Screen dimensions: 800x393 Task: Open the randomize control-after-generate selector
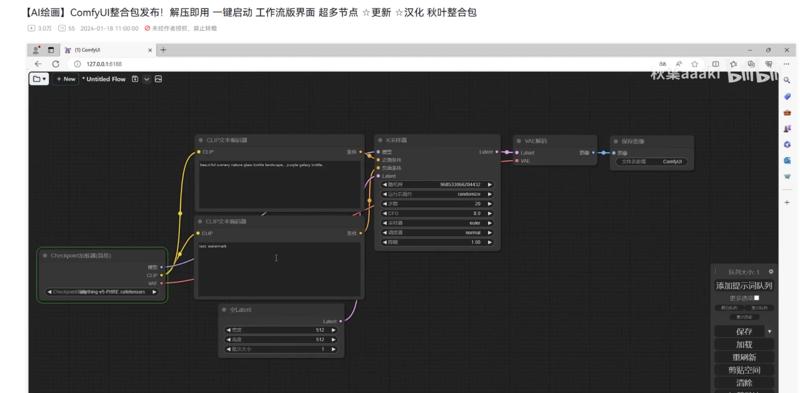tap(437, 194)
